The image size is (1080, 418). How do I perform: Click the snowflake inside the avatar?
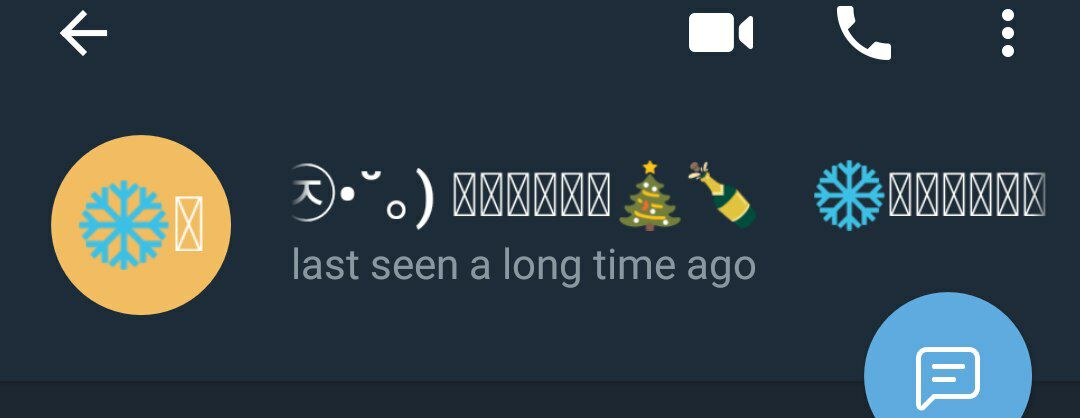coord(123,224)
